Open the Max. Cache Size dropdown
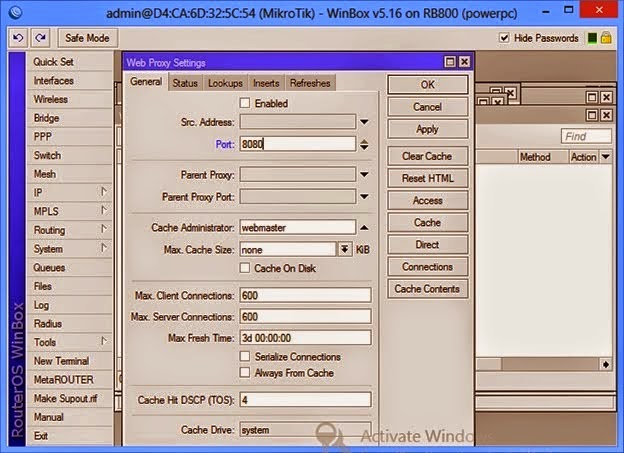624x453 pixels. (x=345, y=250)
